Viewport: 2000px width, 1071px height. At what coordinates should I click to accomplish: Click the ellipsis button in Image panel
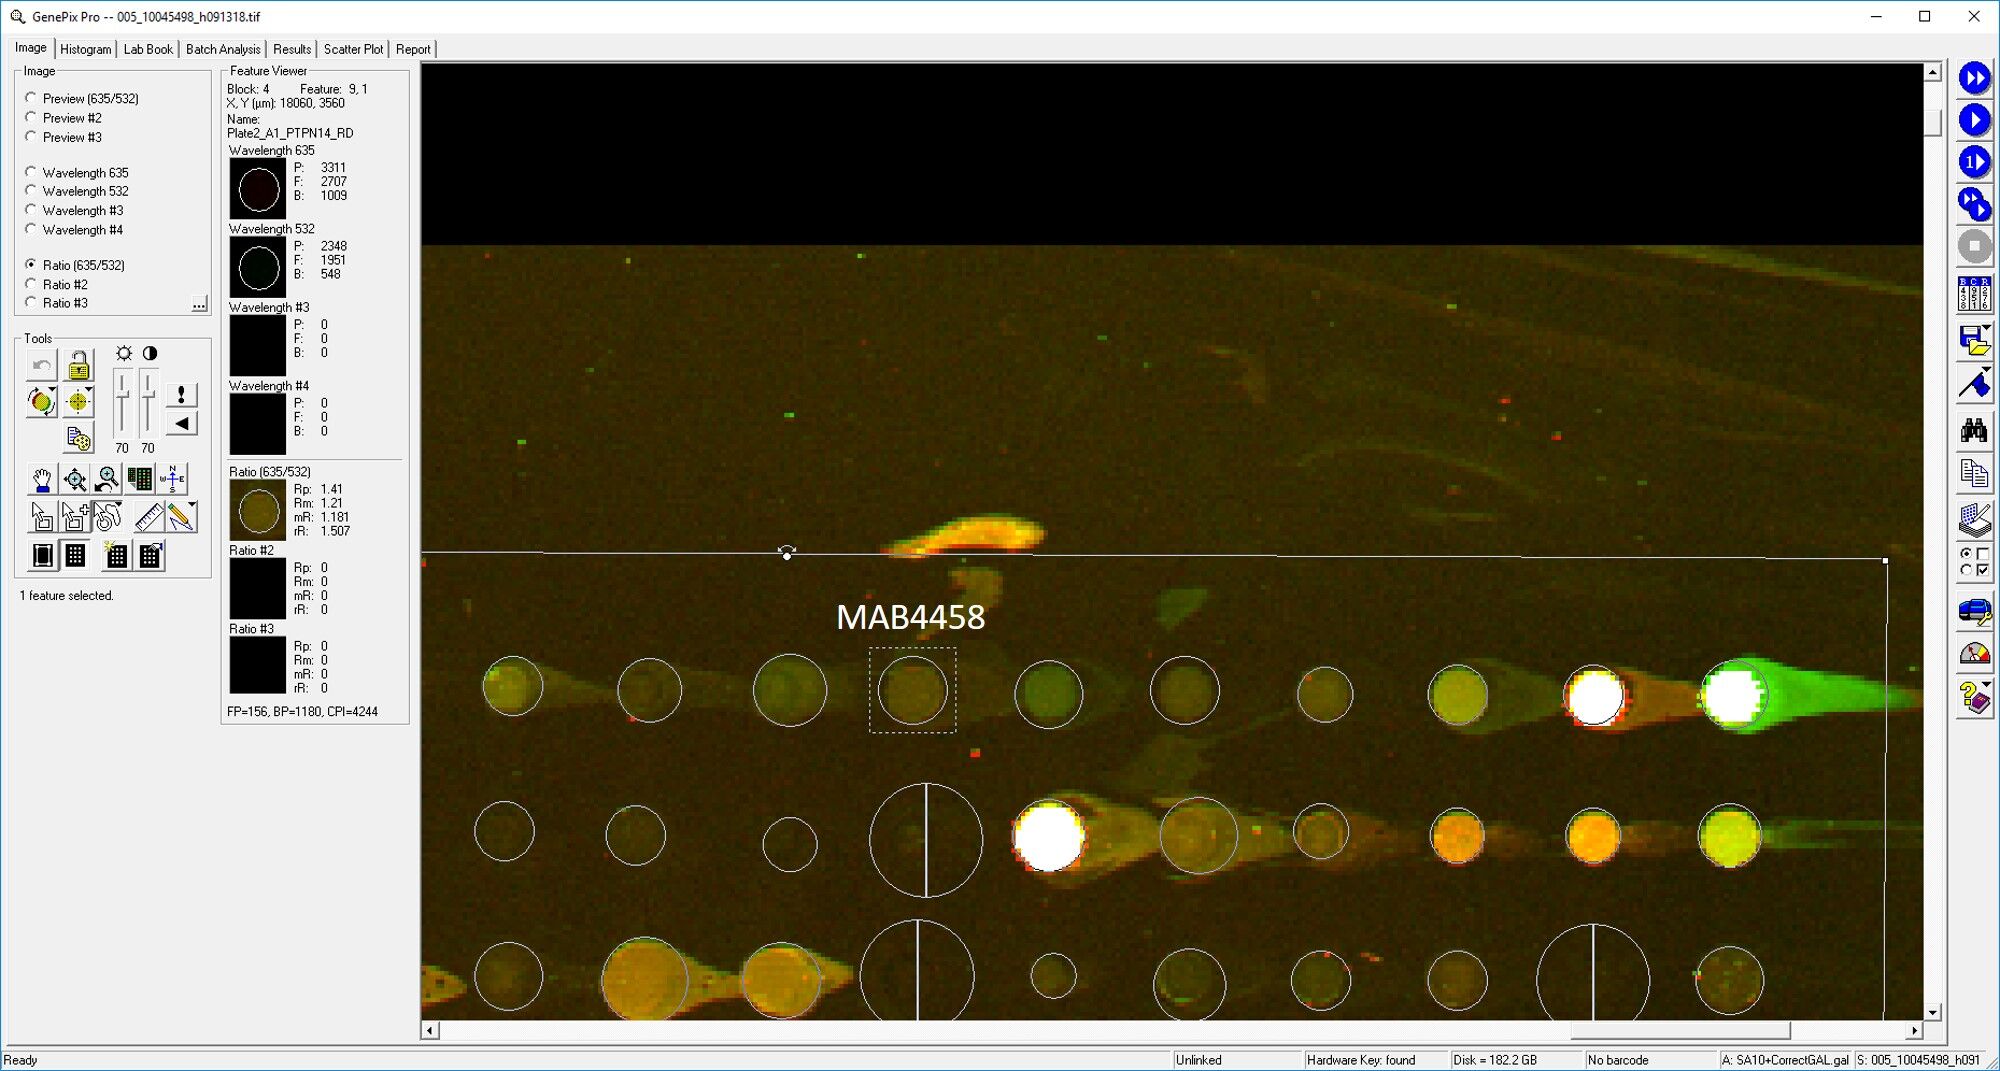[x=199, y=304]
